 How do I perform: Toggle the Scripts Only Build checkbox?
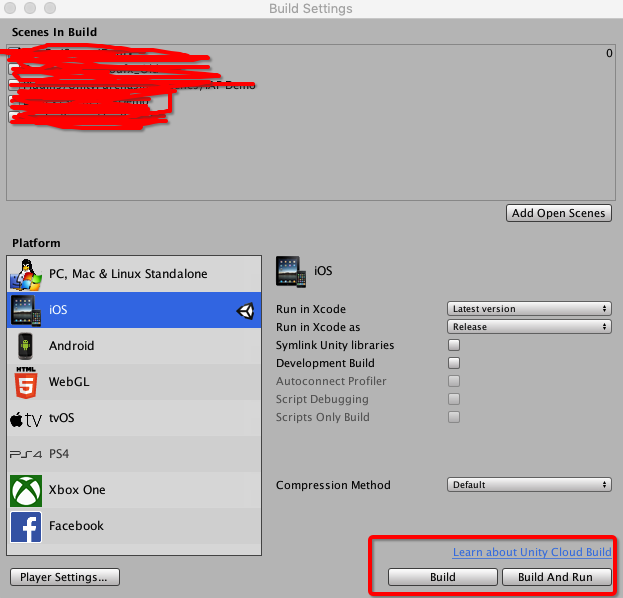454,417
